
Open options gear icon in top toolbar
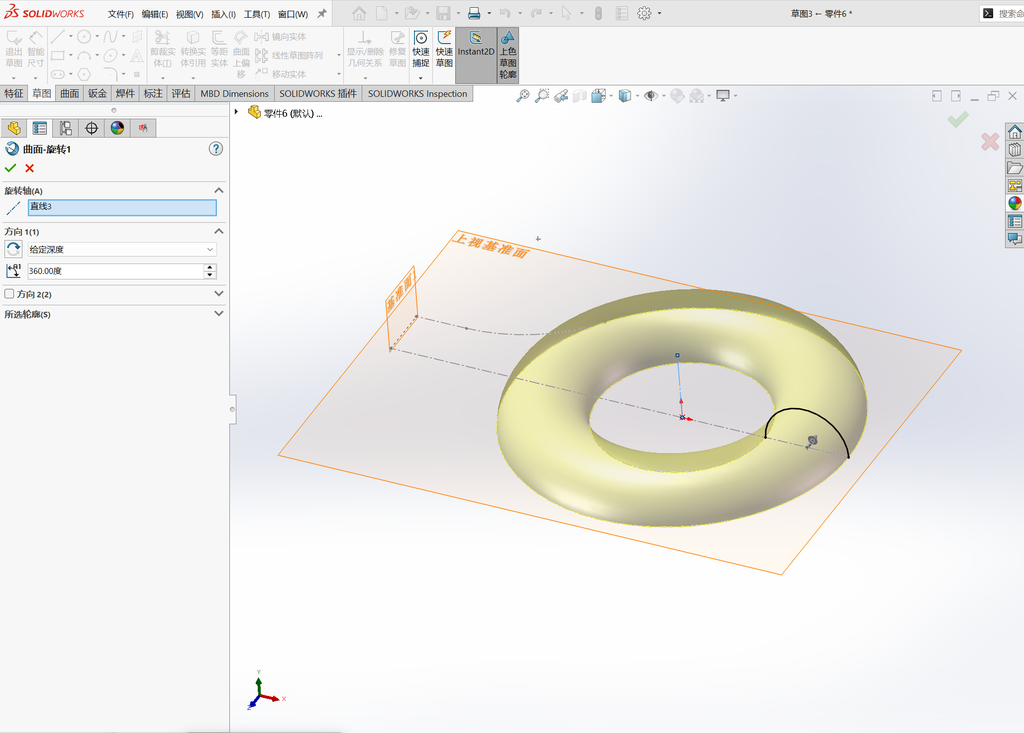pyautogui.click(x=644, y=13)
